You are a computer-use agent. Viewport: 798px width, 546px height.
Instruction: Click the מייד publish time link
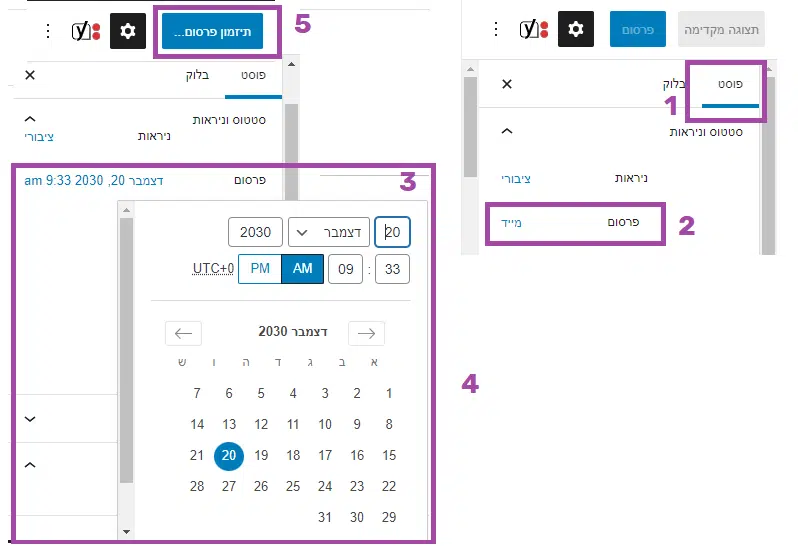(x=512, y=222)
